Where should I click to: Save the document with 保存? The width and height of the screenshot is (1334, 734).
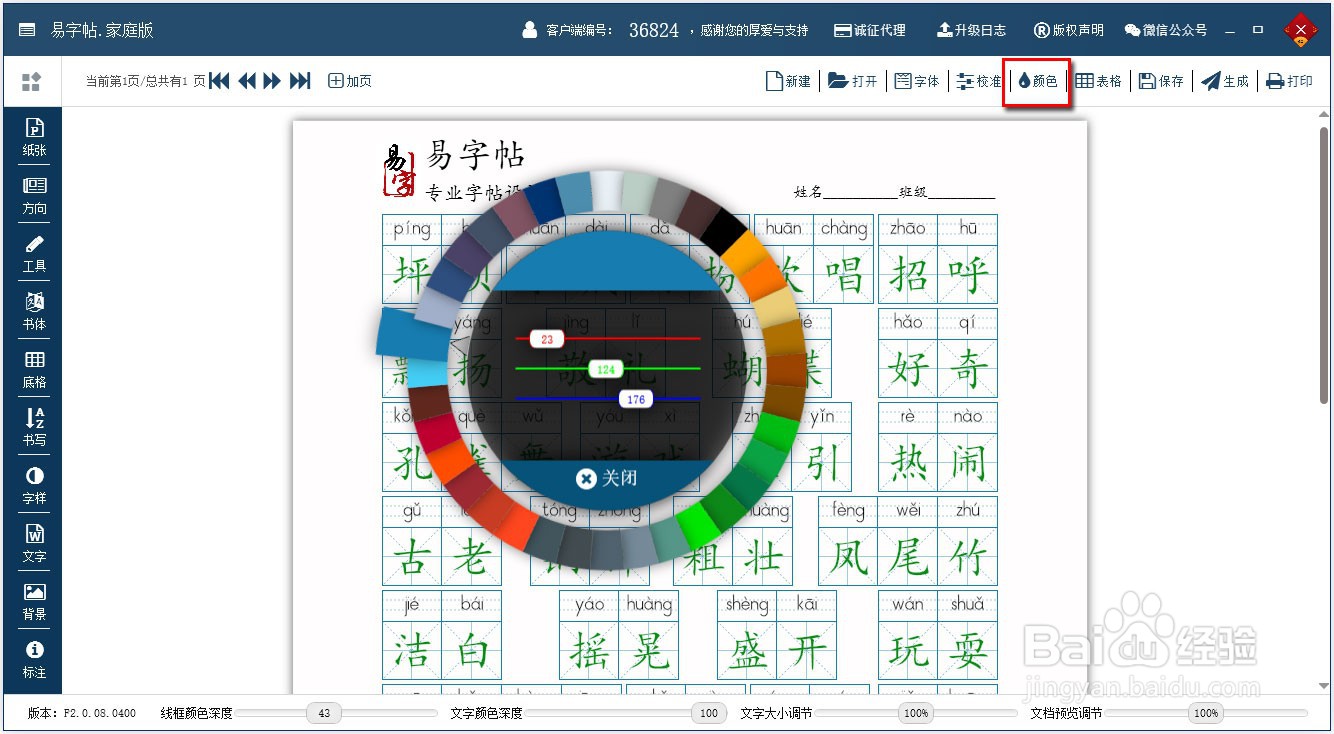[1161, 81]
